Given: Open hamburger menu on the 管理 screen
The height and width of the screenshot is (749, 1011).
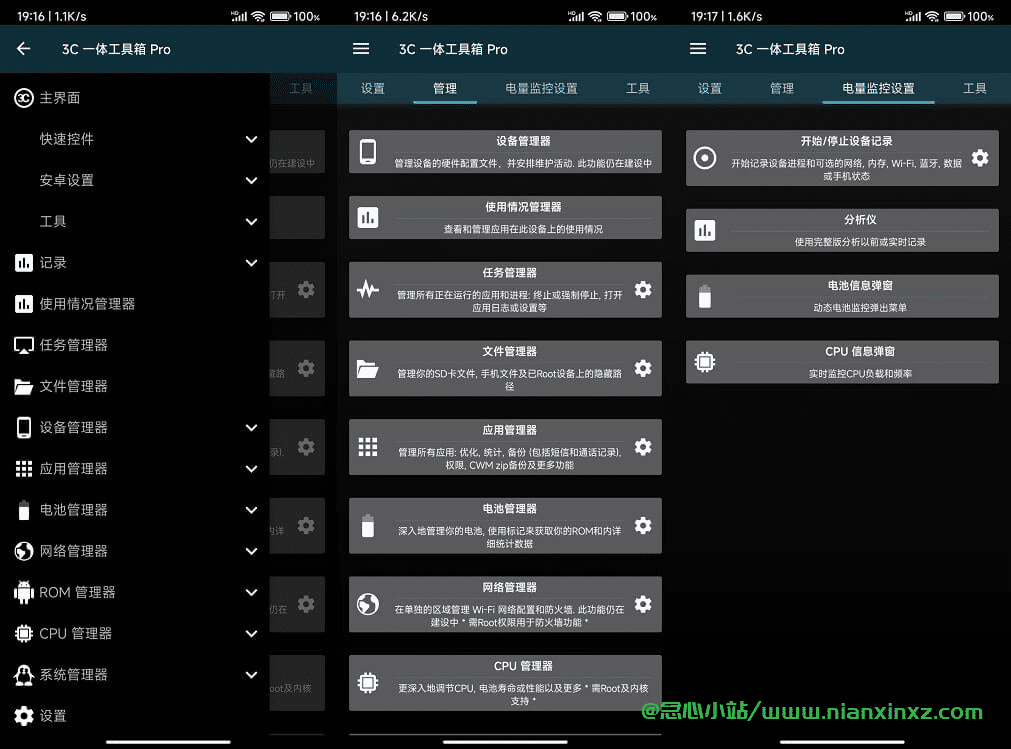Looking at the screenshot, I should [361, 49].
